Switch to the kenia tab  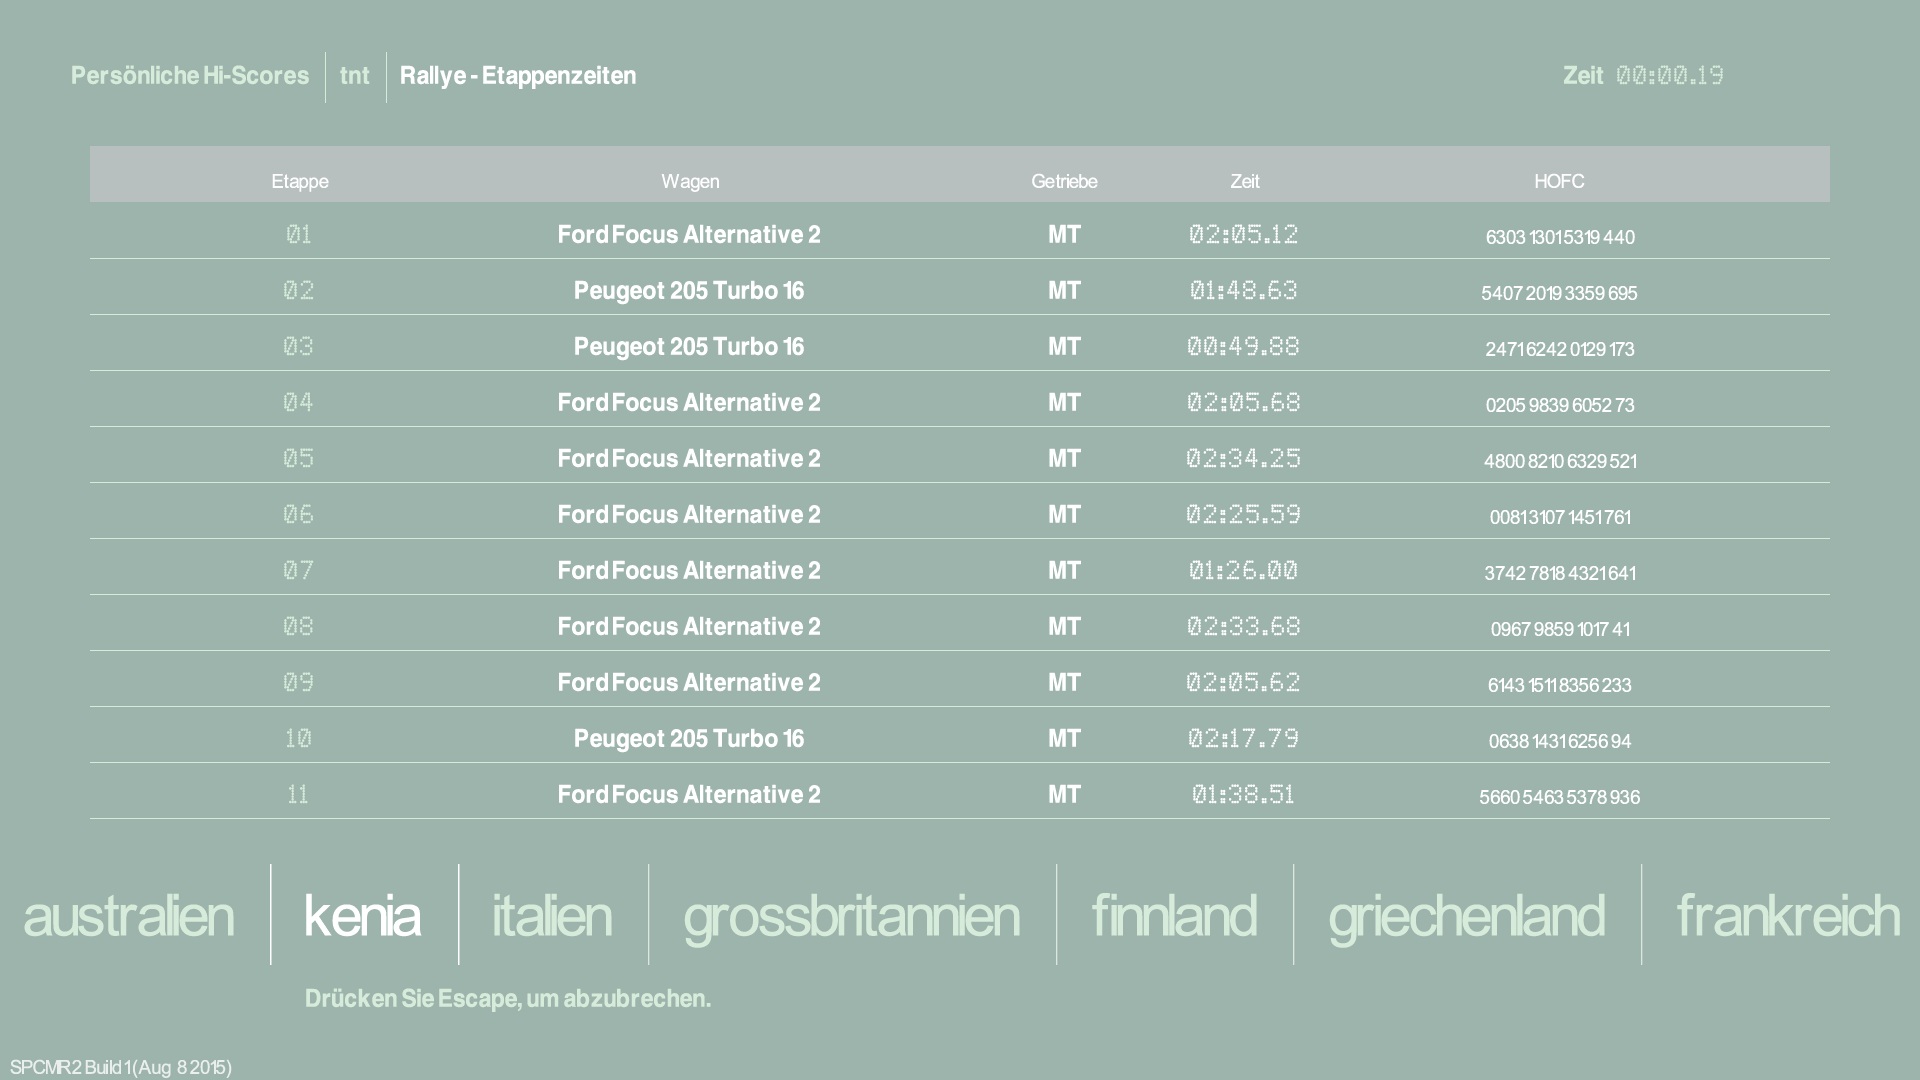362,916
